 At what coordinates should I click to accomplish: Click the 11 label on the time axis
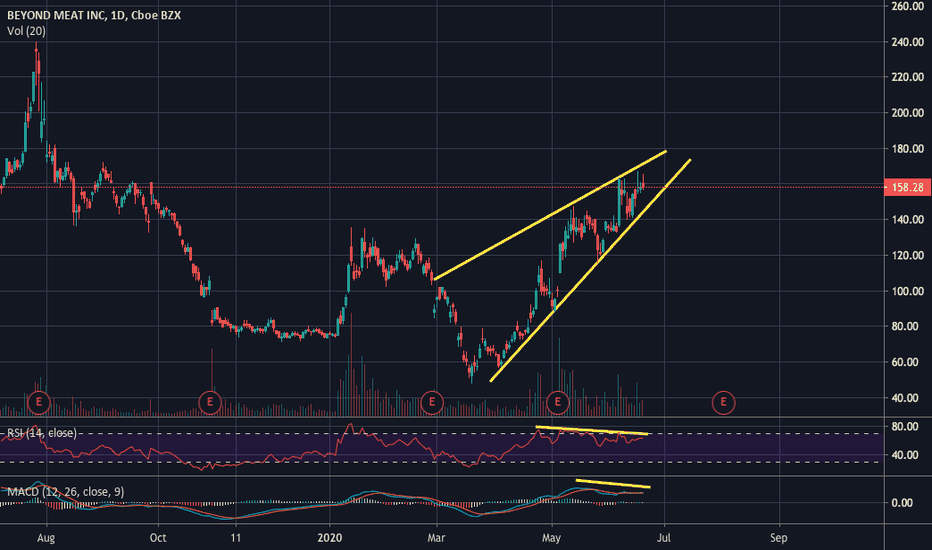coord(236,538)
